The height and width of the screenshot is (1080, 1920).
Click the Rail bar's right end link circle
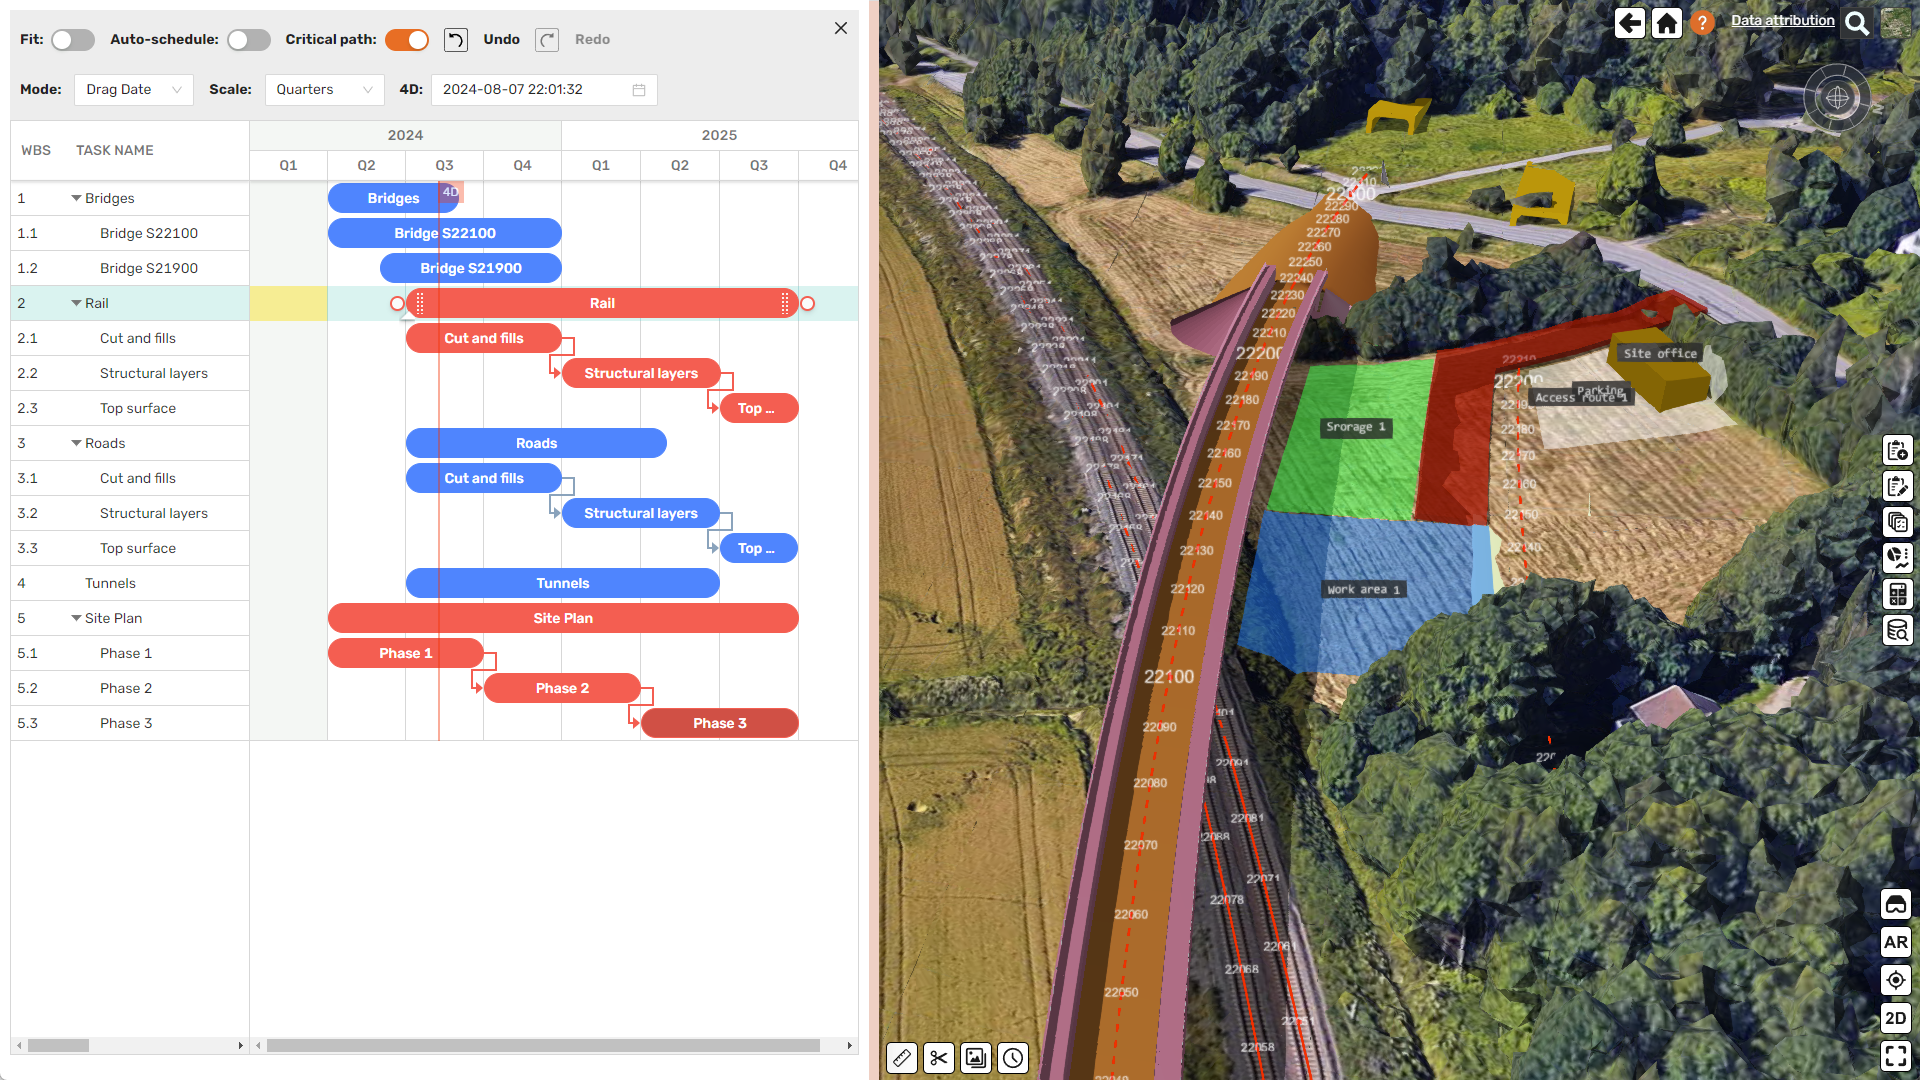pyautogui.click(x=808, y=304)
